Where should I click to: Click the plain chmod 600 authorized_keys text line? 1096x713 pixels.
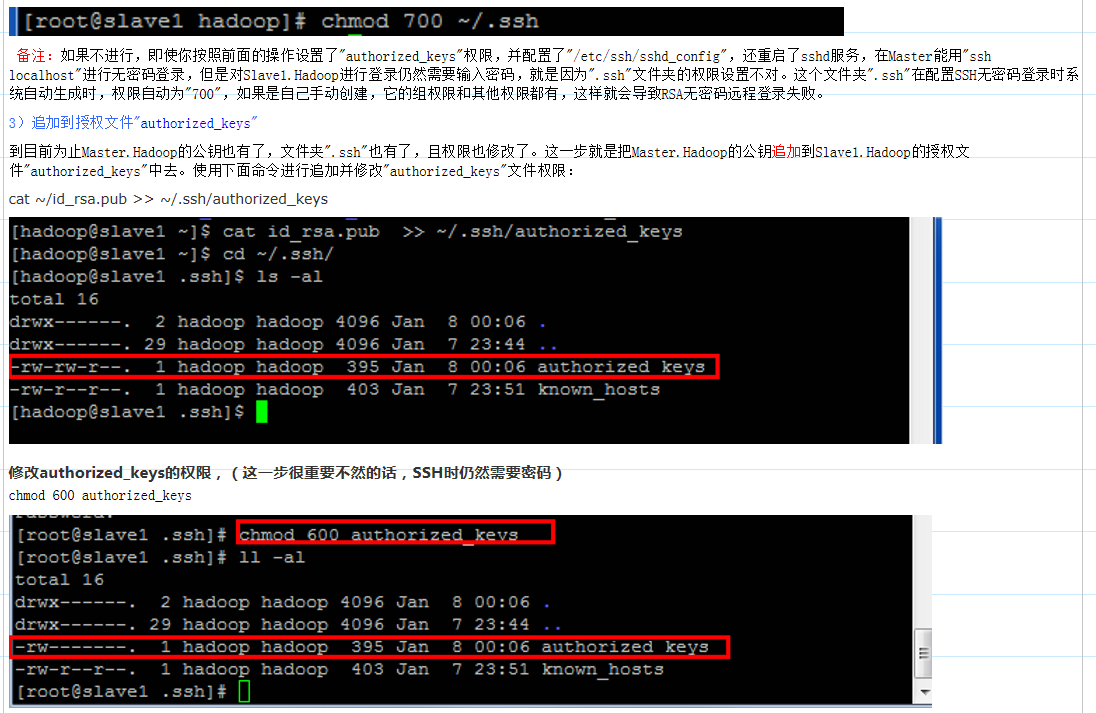click(x=100, y=496)
